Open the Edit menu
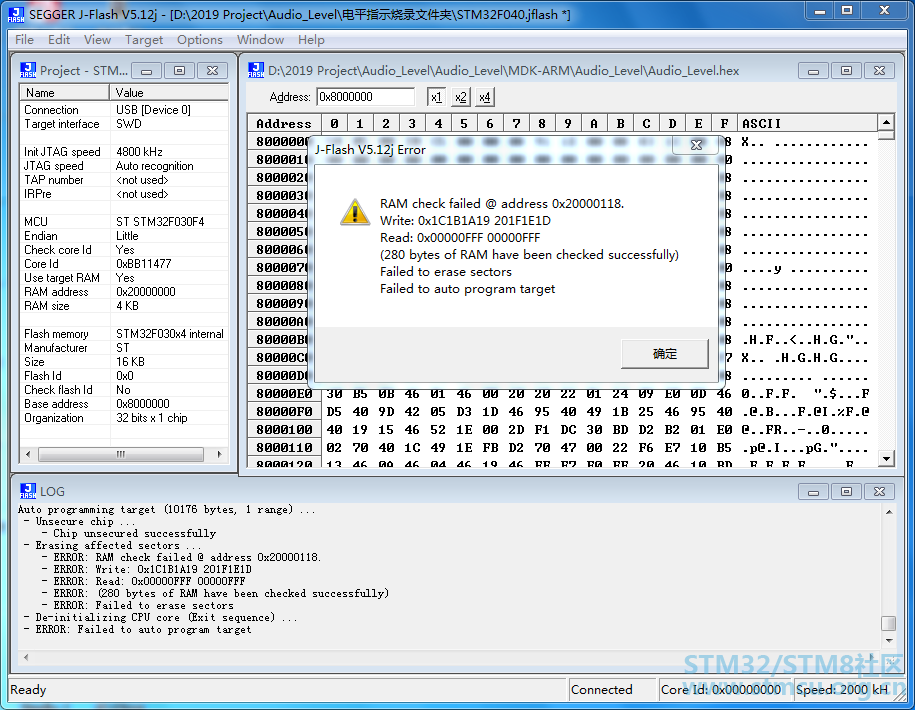Image resolution: width=915 pixels, height=710 pixels. pos(59,40)
